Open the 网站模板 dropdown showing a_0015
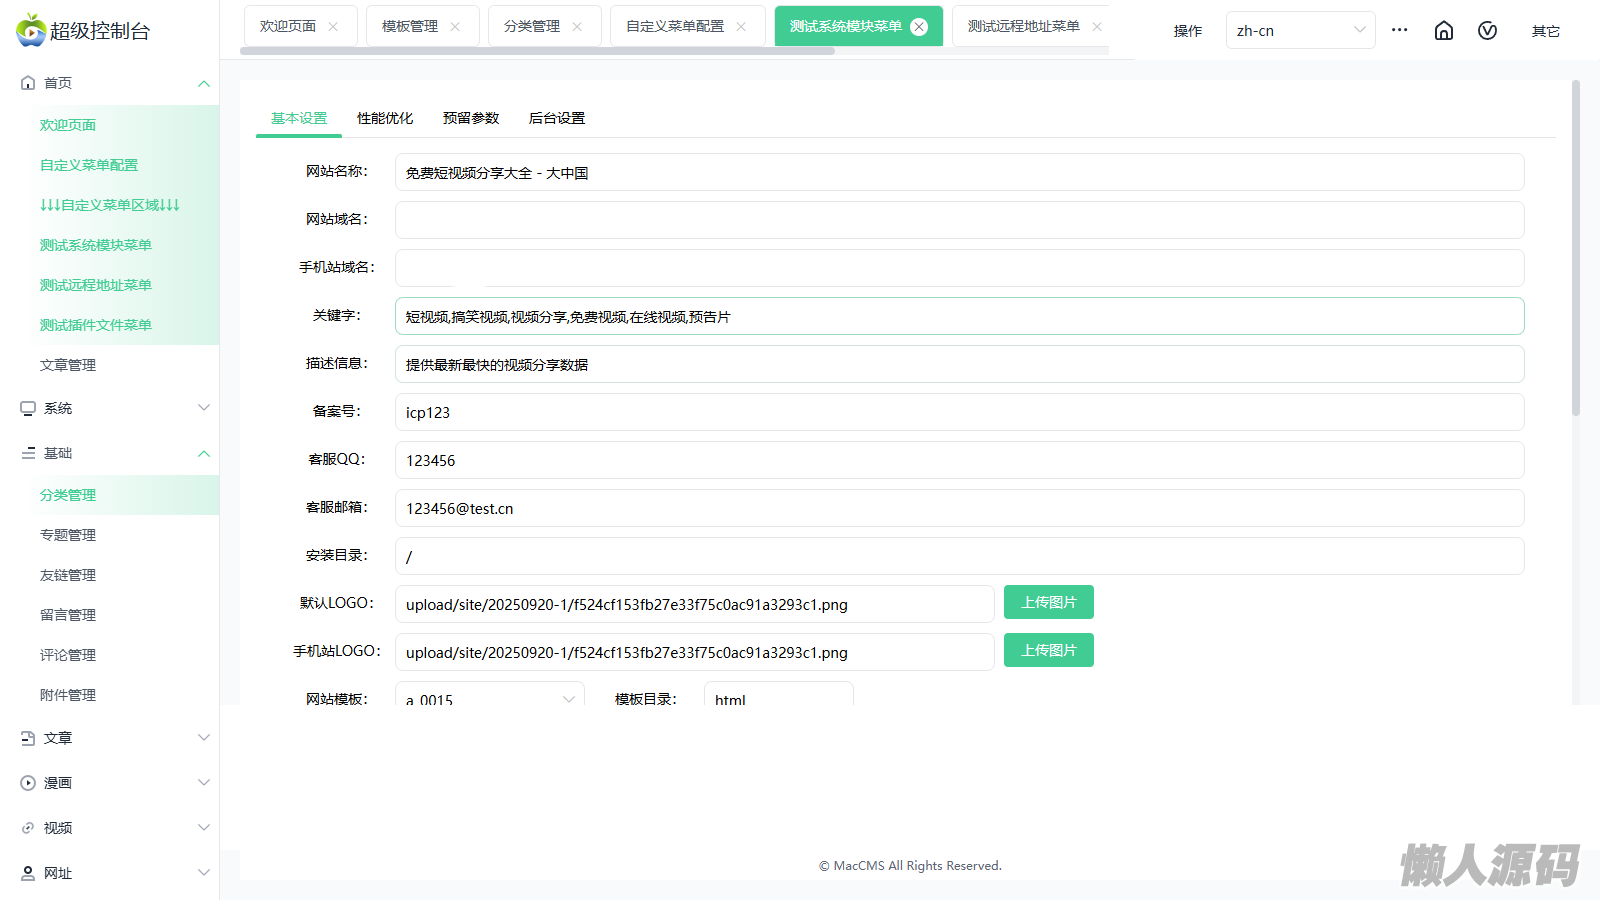The height and width of the screenshot is (900, 1600). click(490, 698)
